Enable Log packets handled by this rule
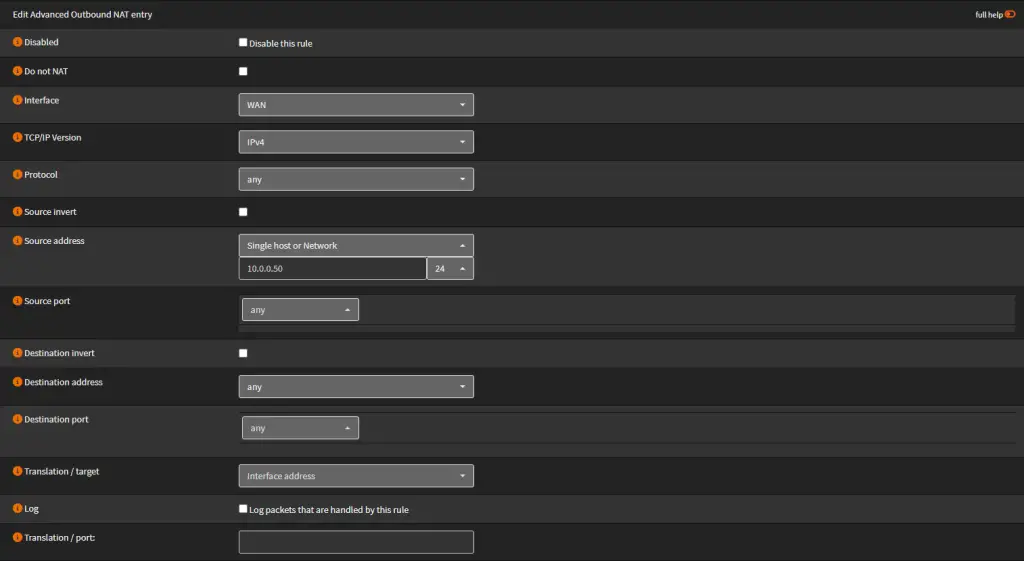1024x561 pixels. coord(243,509)
